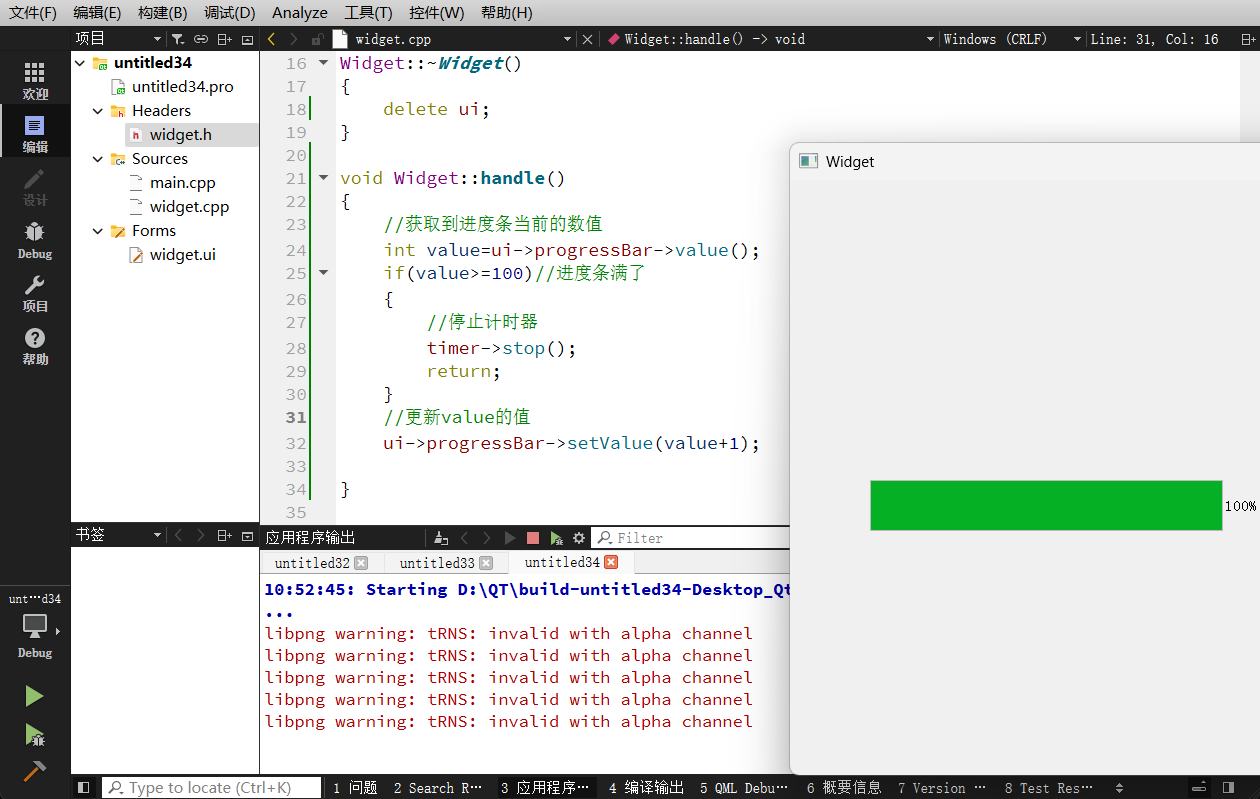Click the progress bar in Widget window
Image resolution: width=1260 pixels, height=799 pixels.
(1046, 505)
